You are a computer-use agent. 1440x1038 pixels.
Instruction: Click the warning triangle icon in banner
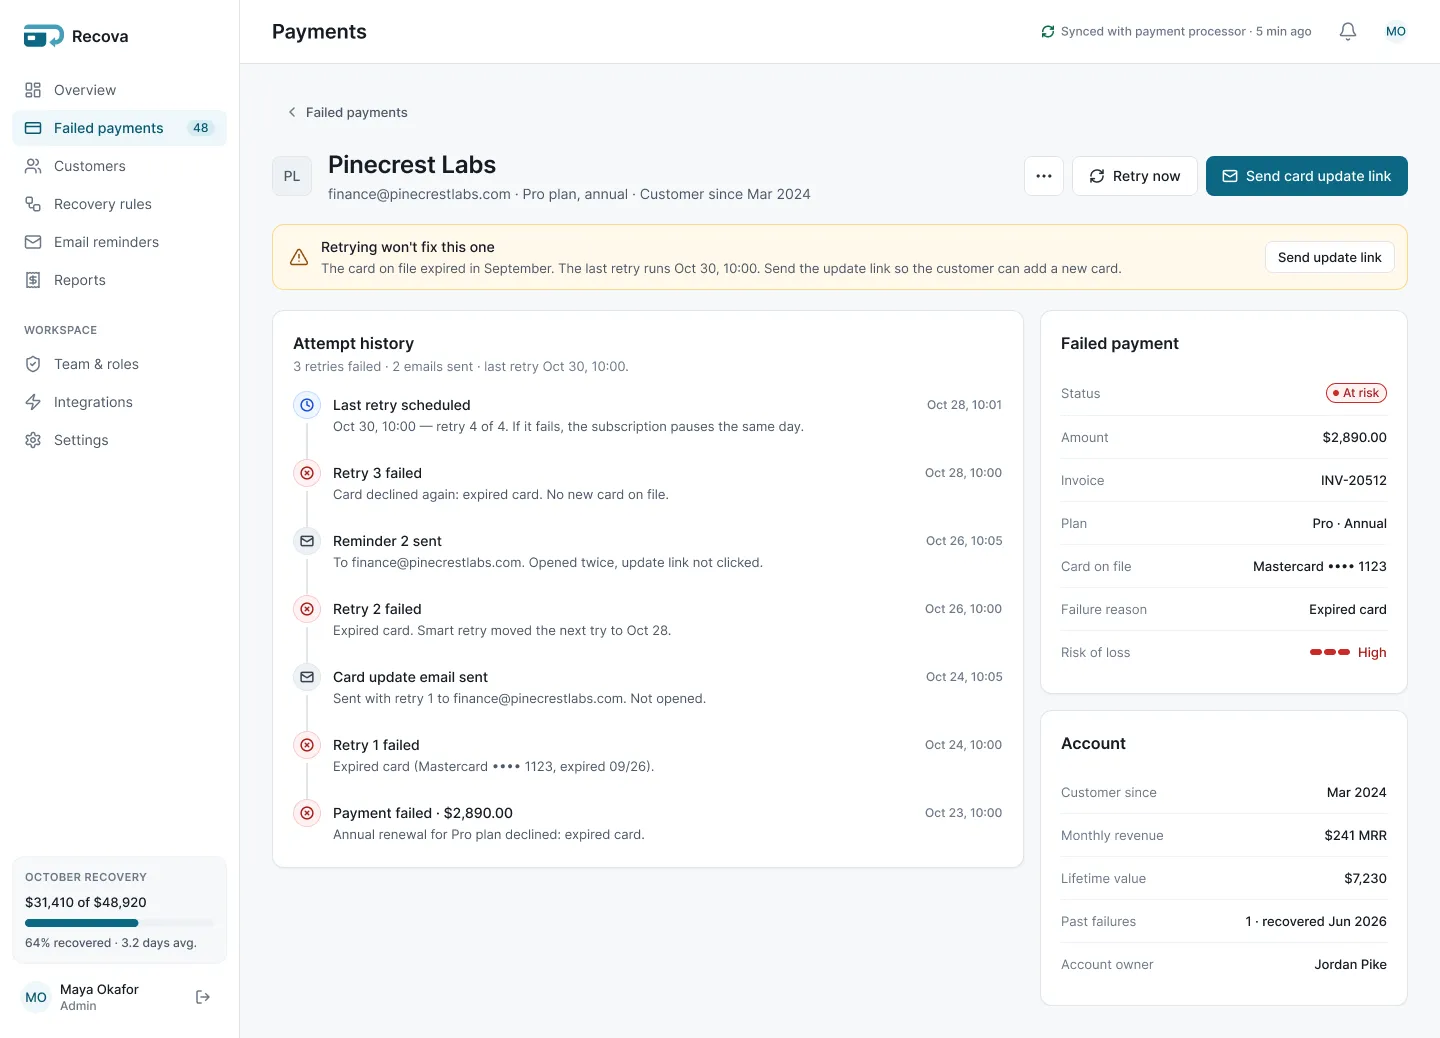[299, 257]
